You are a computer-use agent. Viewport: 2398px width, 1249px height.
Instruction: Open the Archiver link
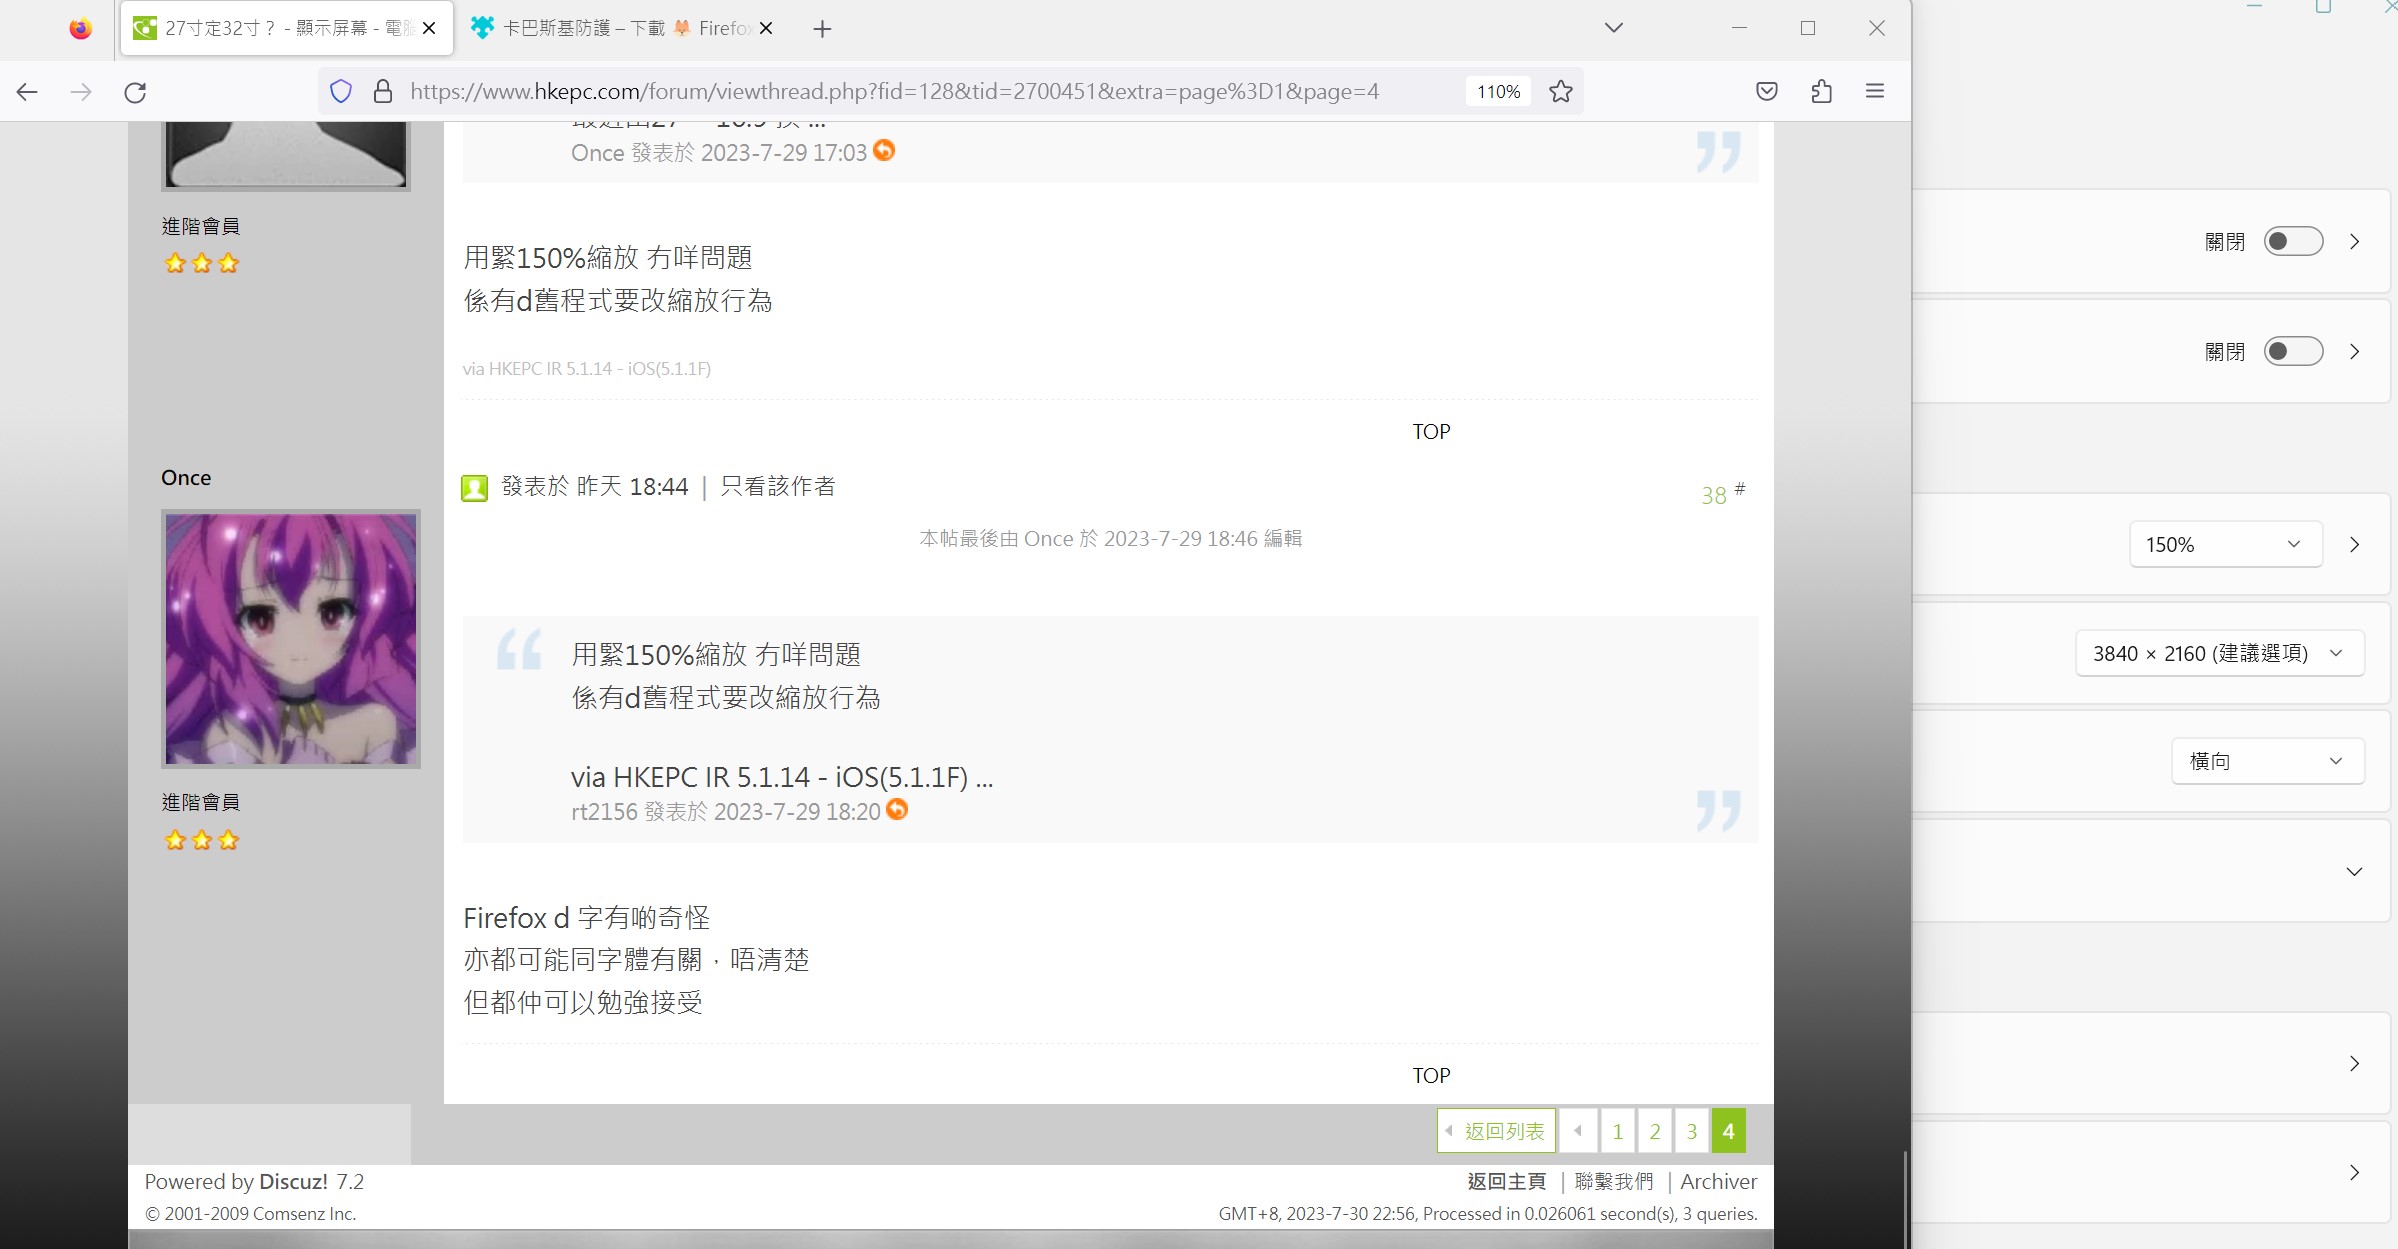point(1718,1181)
